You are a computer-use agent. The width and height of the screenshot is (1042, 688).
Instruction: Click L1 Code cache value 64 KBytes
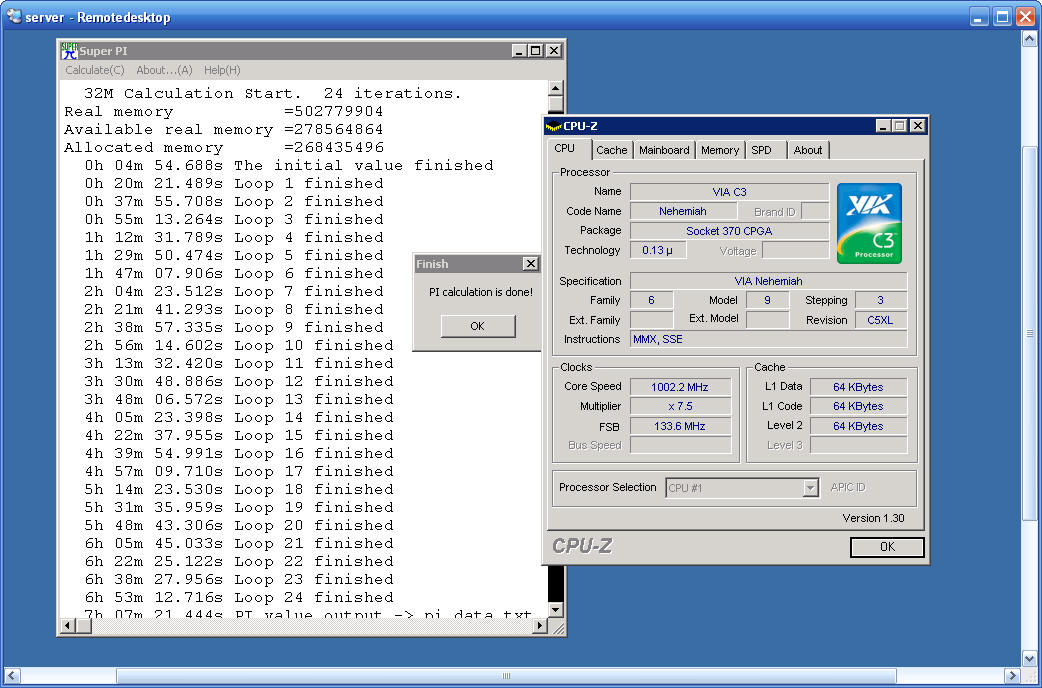click(x=859, y=406)
